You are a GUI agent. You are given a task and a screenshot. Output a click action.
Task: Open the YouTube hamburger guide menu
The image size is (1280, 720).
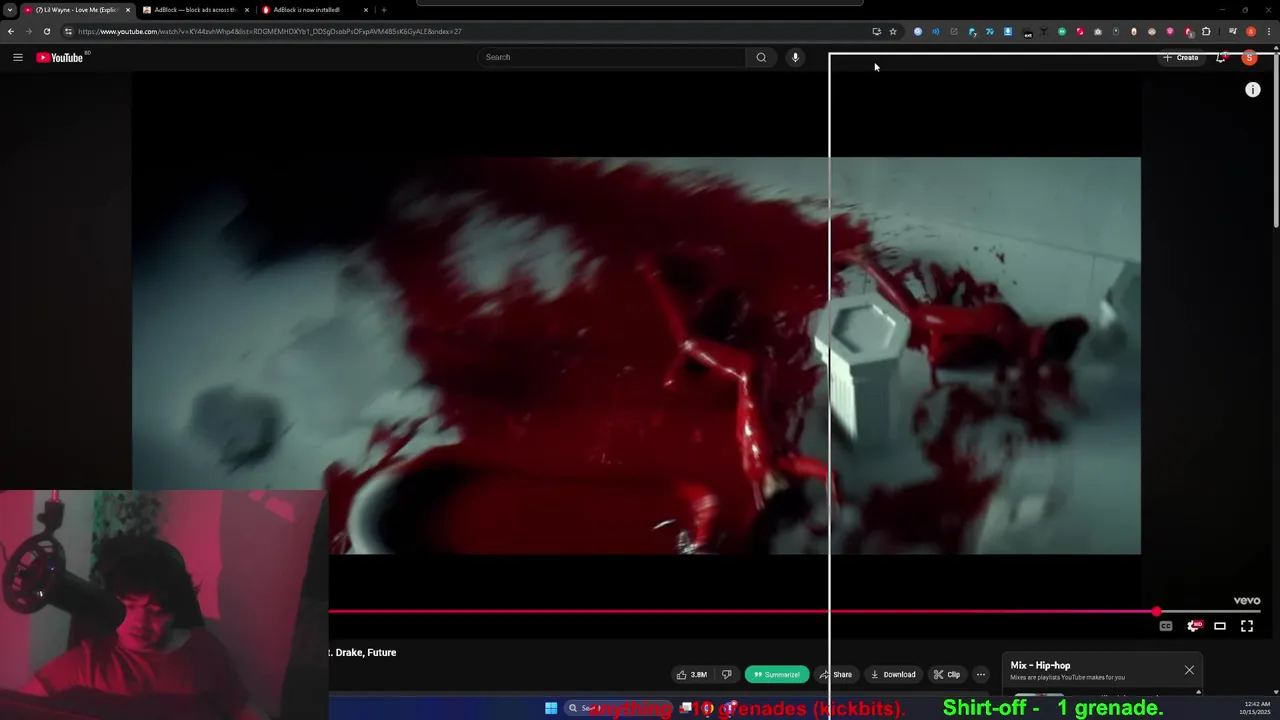click(17, 57)
